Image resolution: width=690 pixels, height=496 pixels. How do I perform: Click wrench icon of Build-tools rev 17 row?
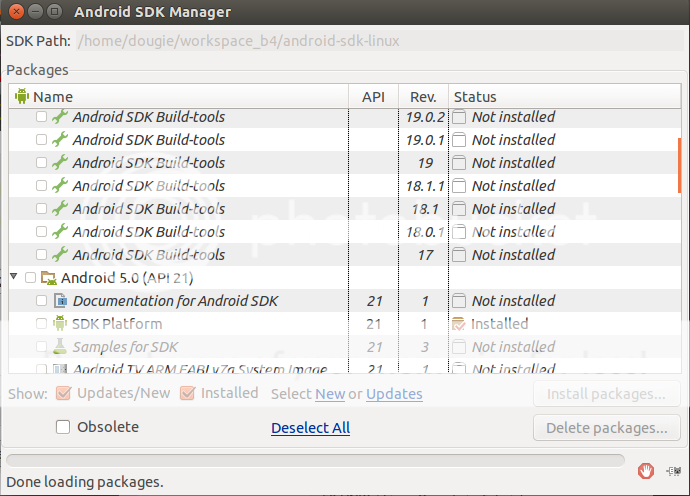[x=60, y=254]
